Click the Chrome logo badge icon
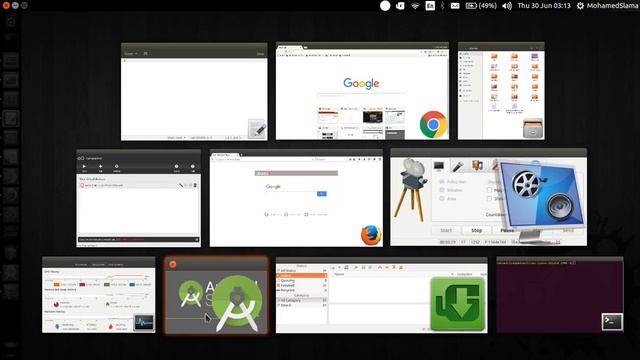 (433, 124)
